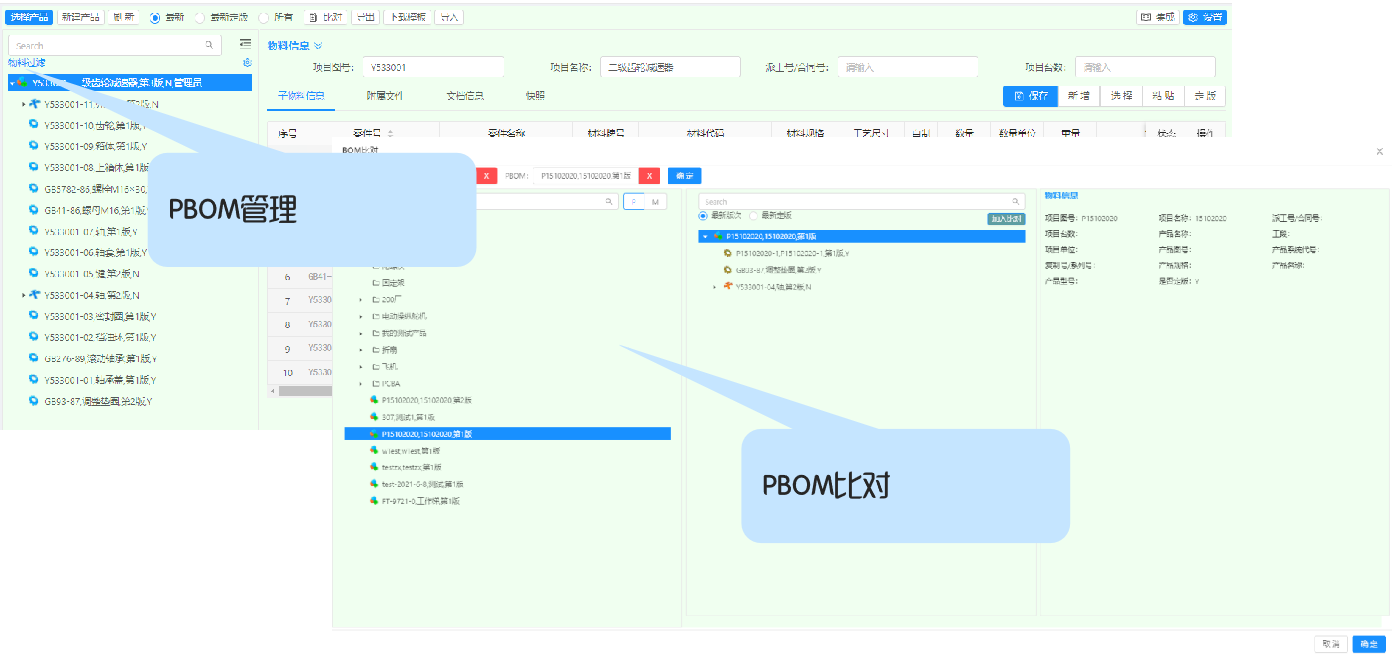This screenshot has width=1393, height=656.
Task: Open the 快照 tab
Action: [x=535, y=96]
